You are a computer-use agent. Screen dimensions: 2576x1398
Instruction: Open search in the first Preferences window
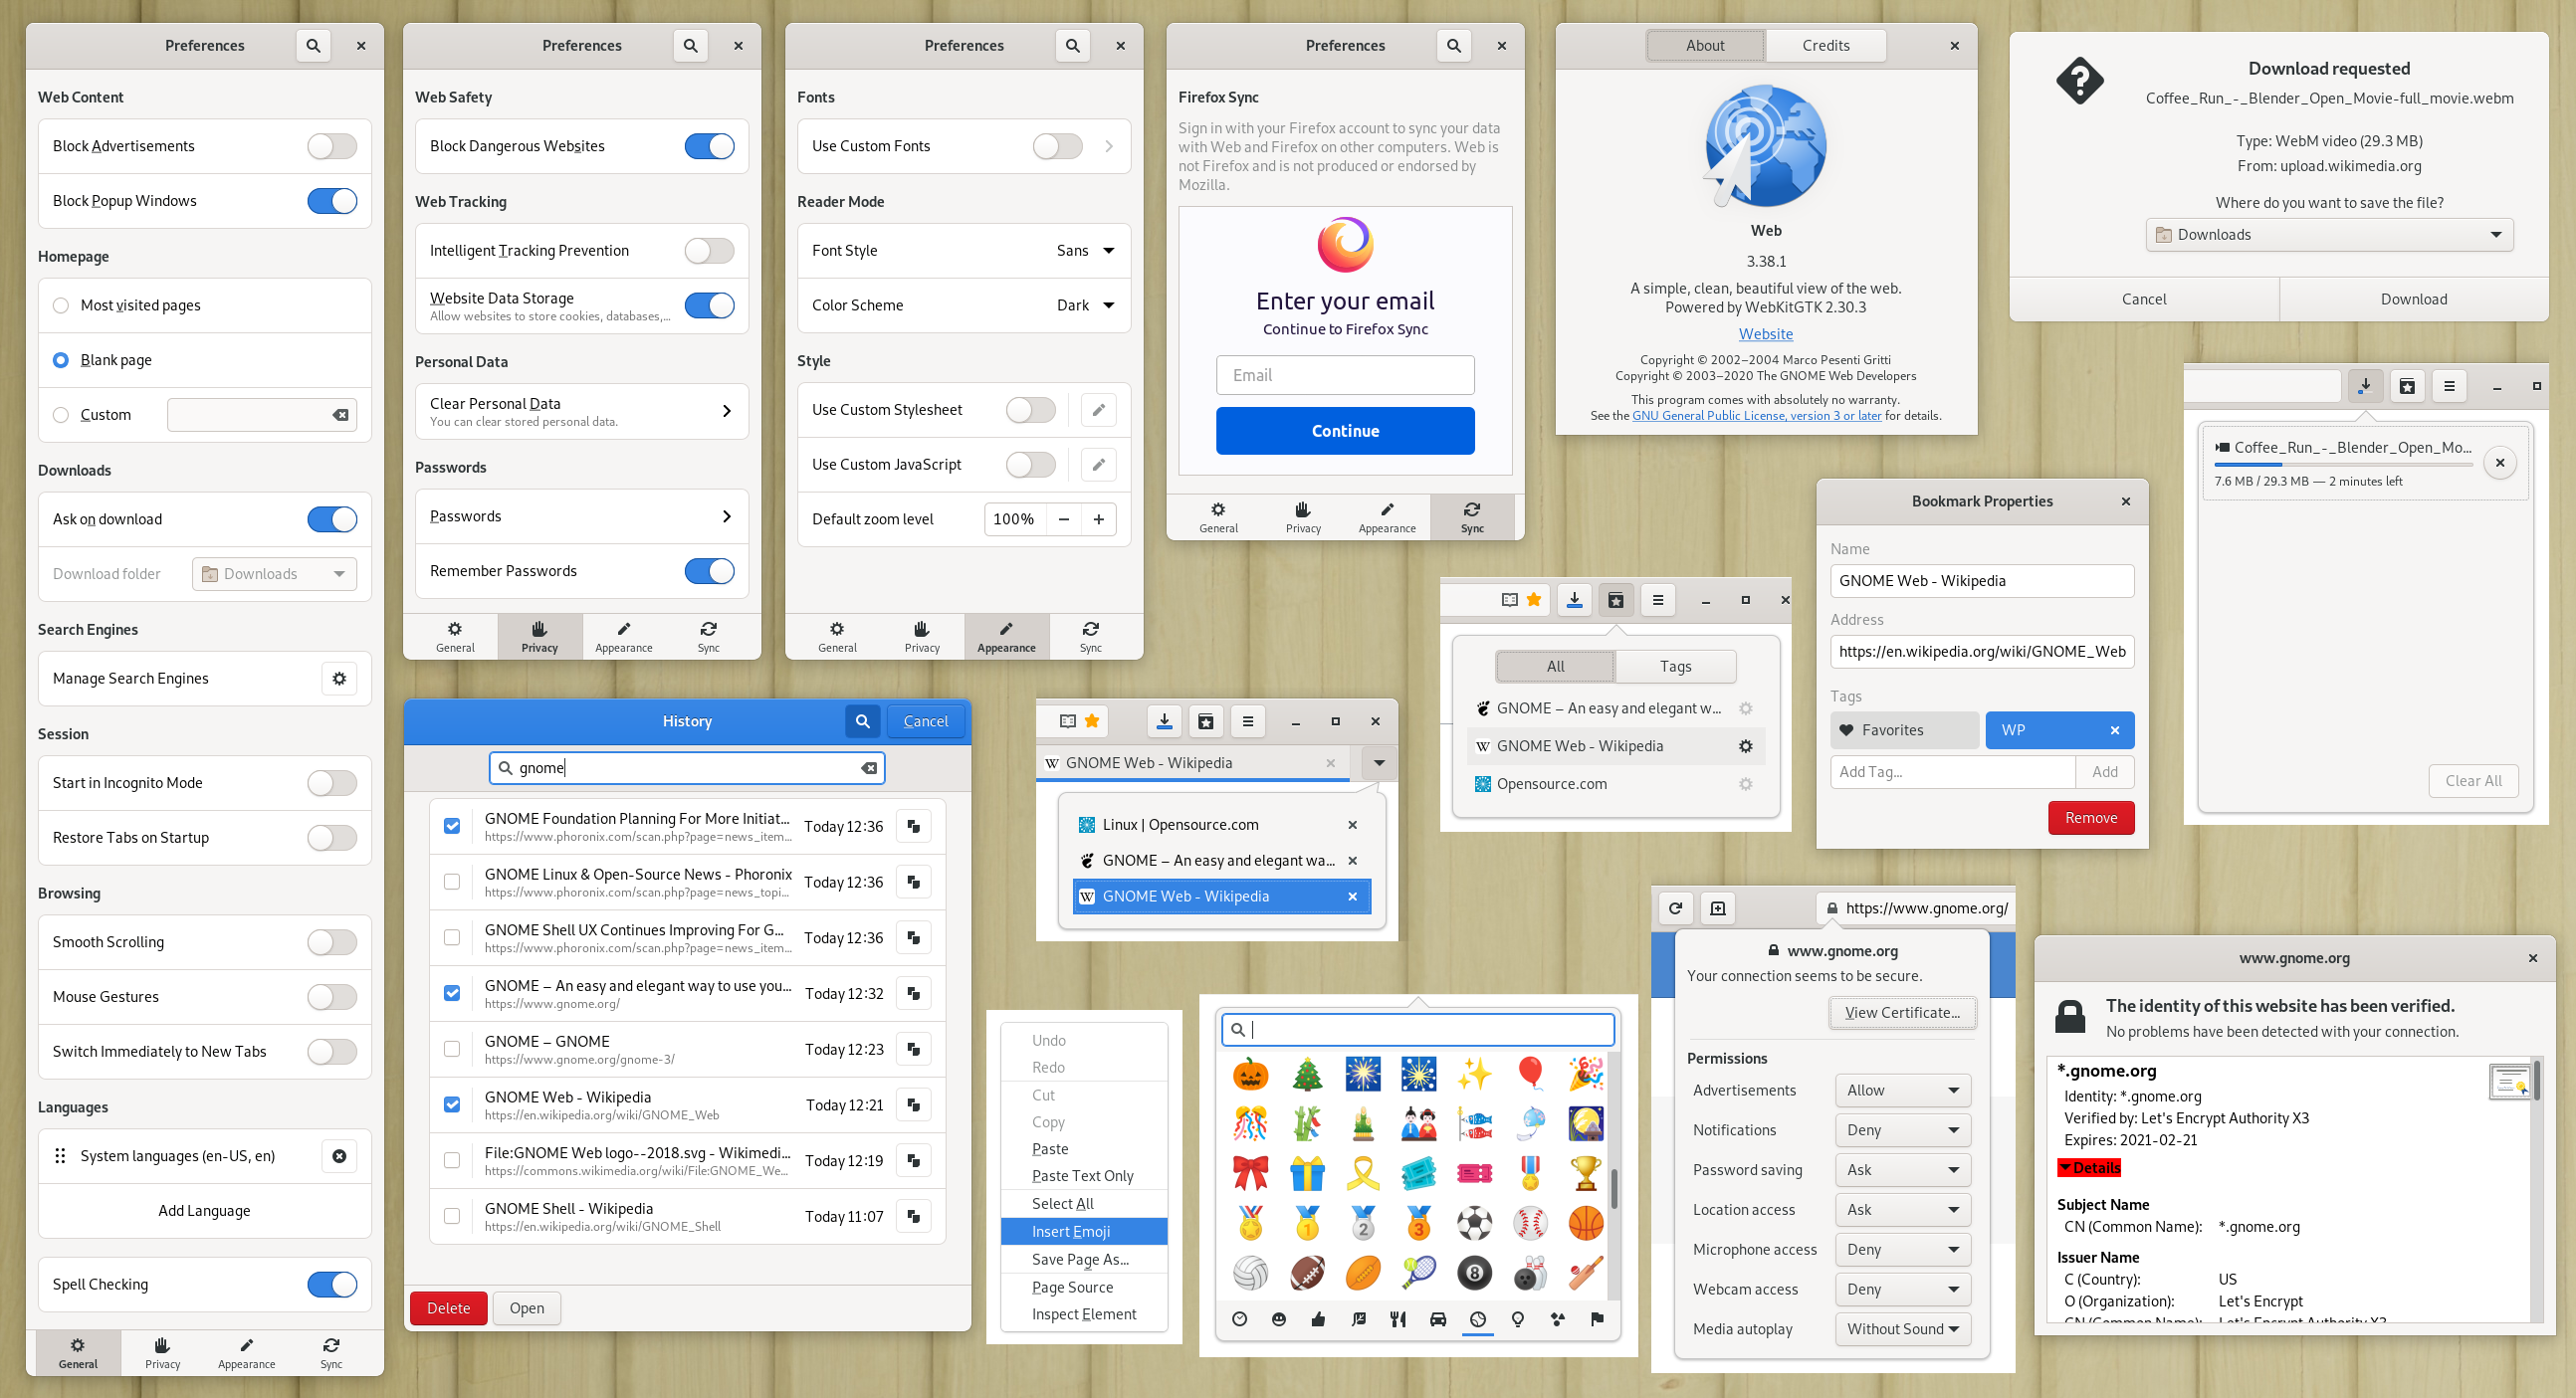[x=313, y=45]
